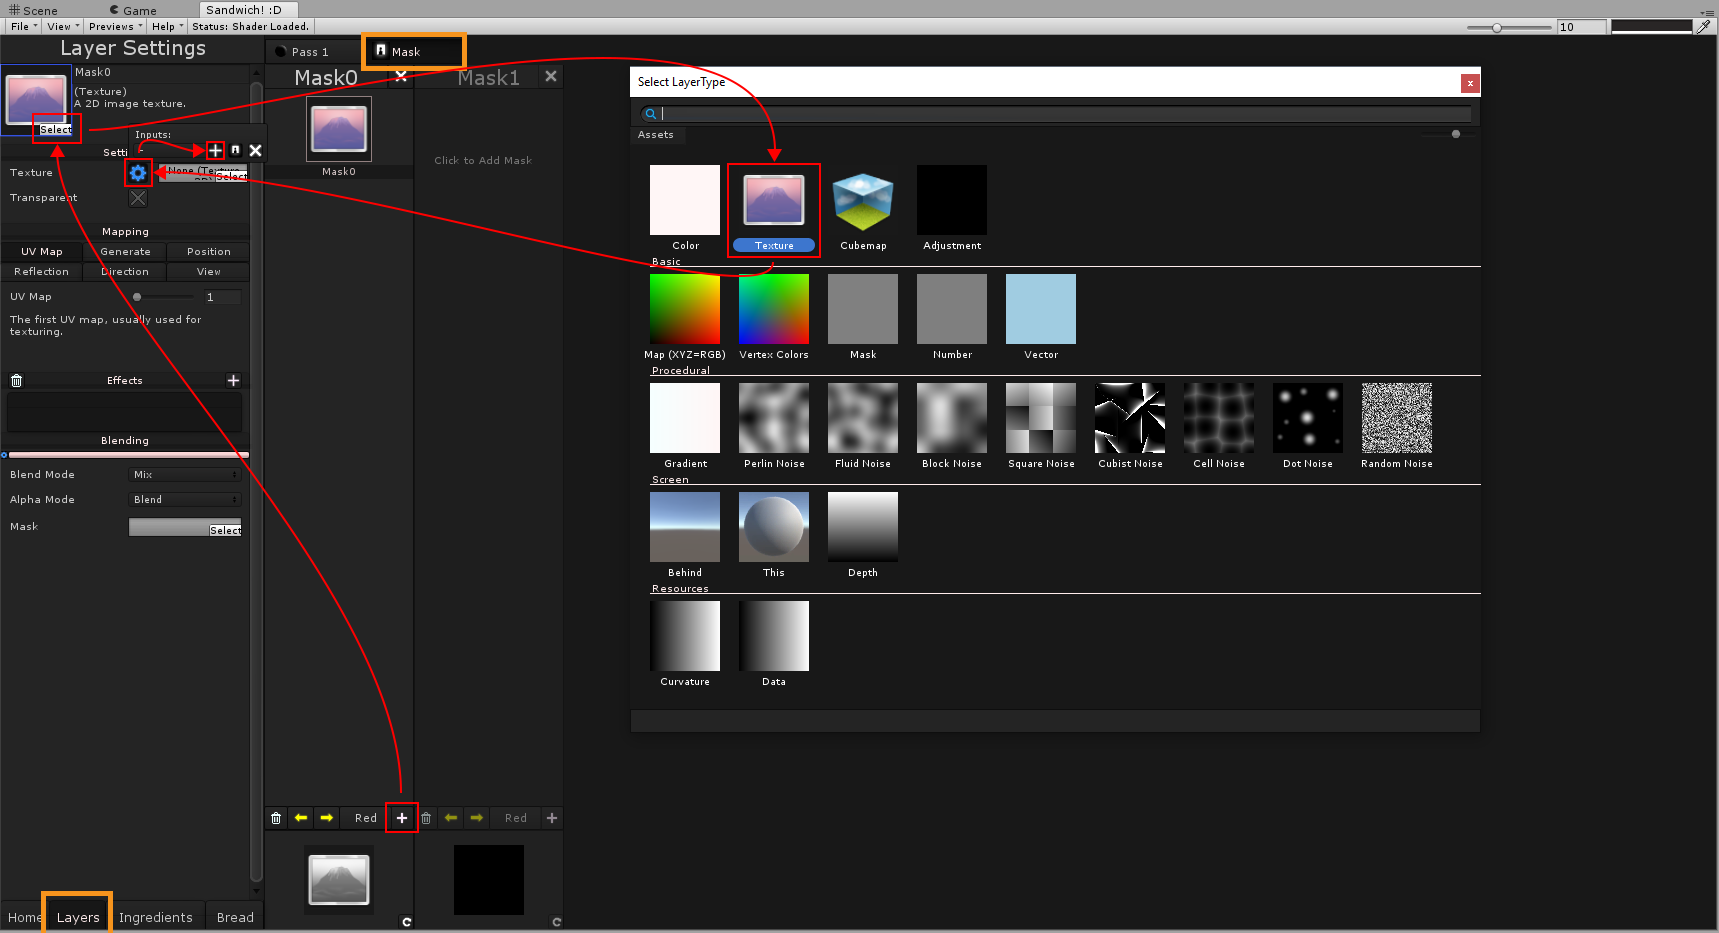1719x933 pixels.
Task: Pick the Depth screen layer type
Action: point(863,535)
